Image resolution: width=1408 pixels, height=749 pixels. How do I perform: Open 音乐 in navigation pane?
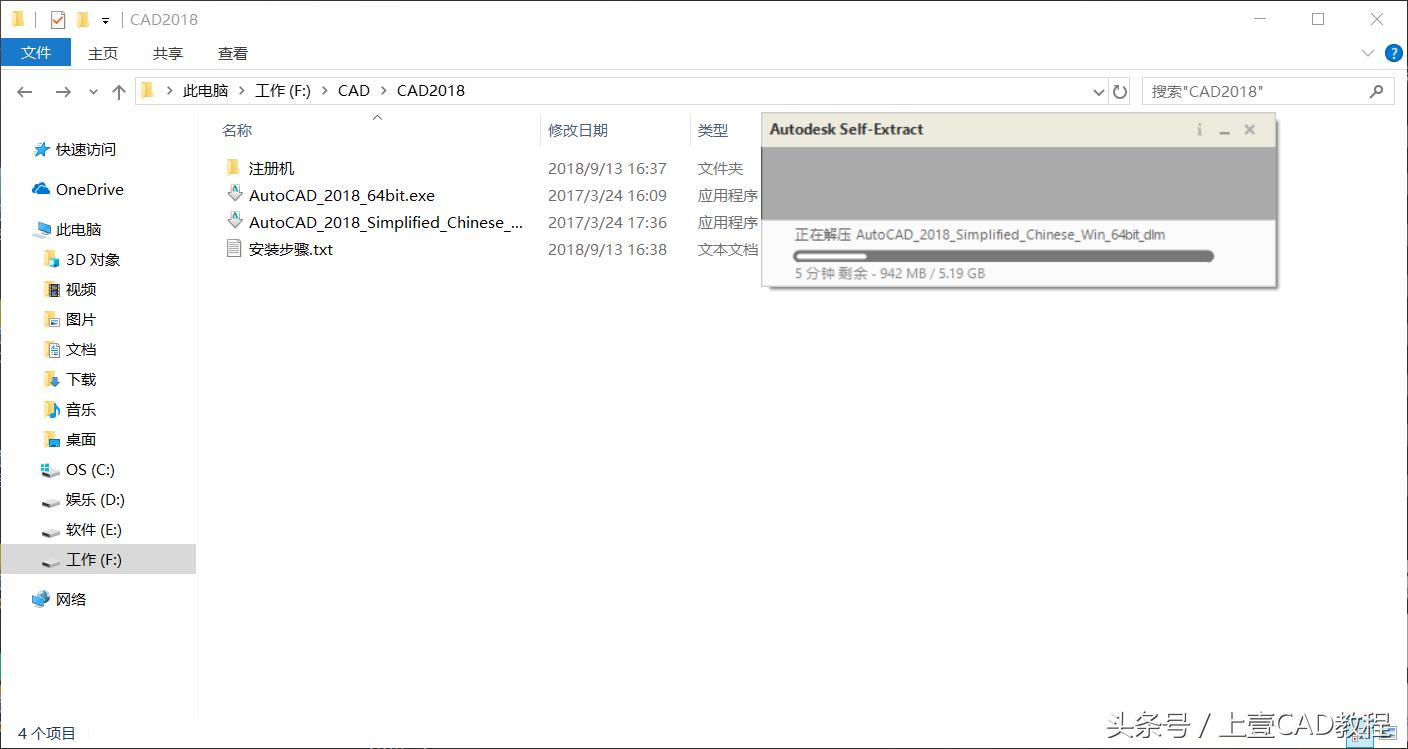[x=81, y=409]
